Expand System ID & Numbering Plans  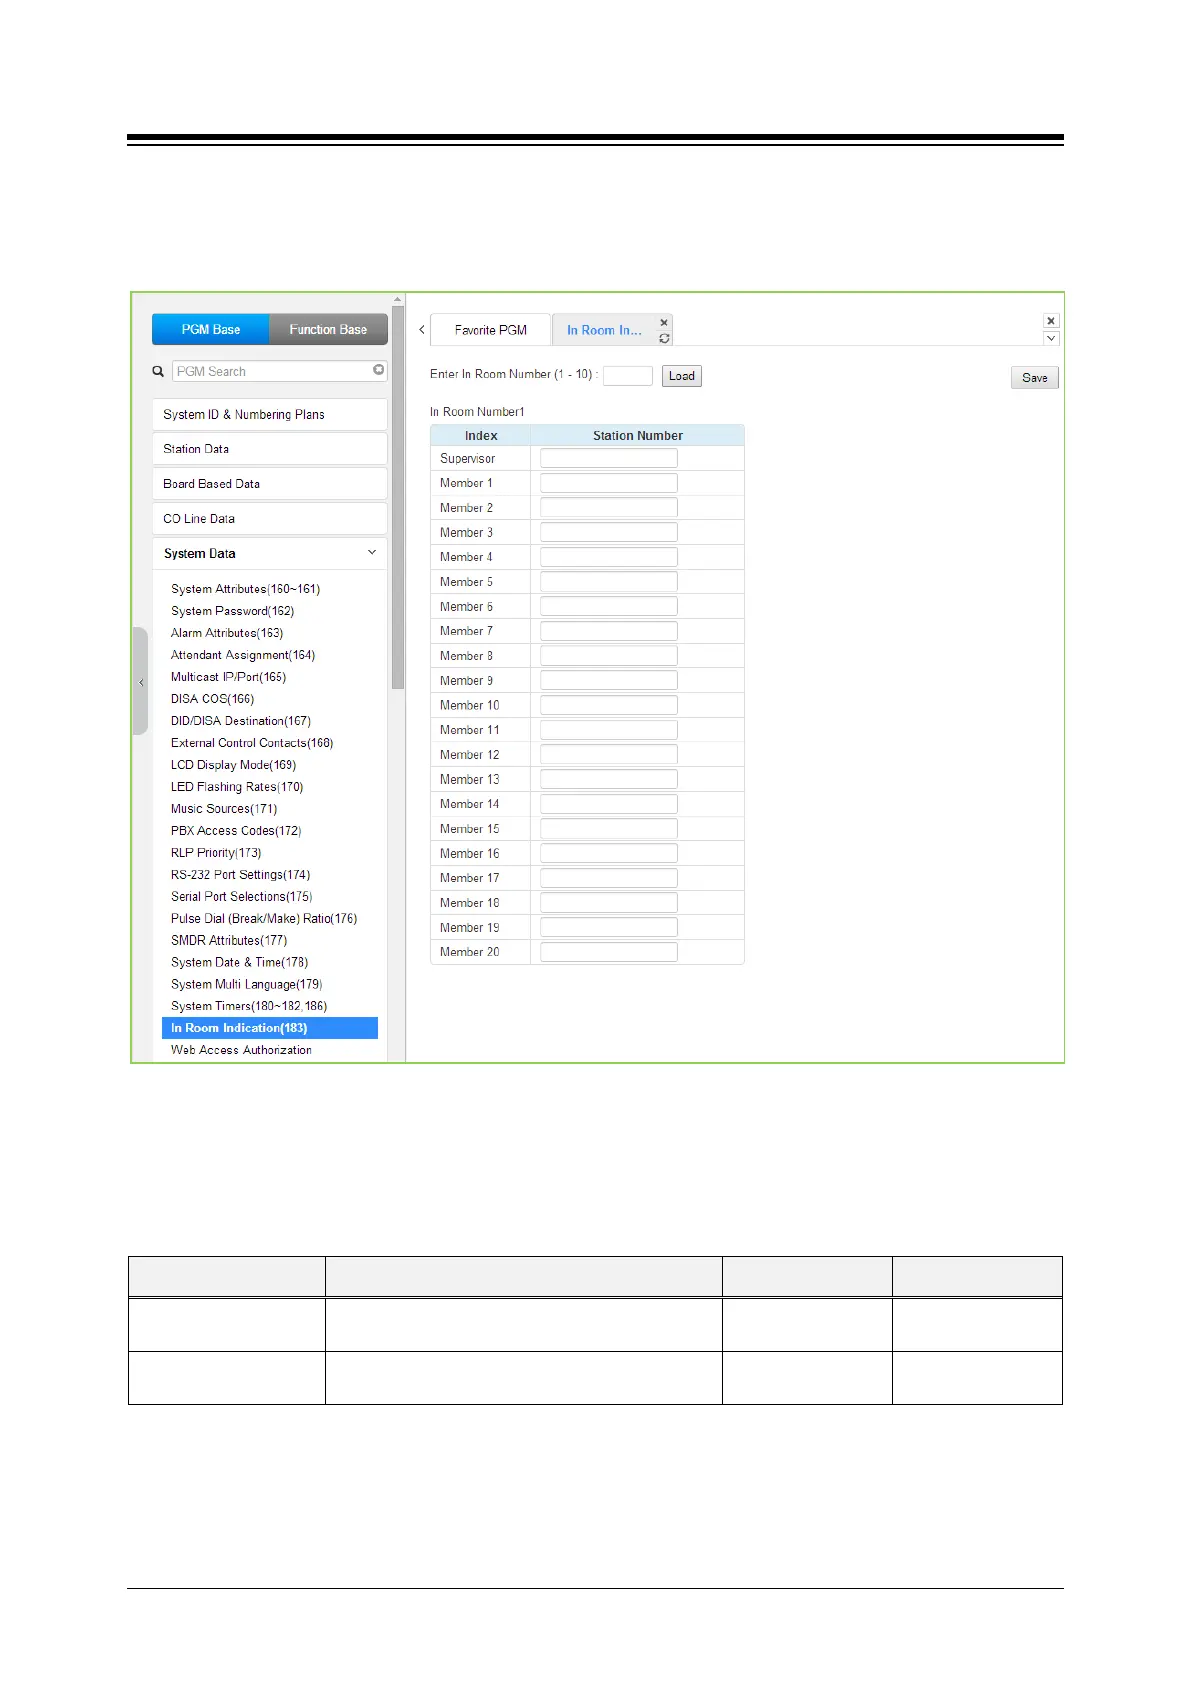click(269, 414)
